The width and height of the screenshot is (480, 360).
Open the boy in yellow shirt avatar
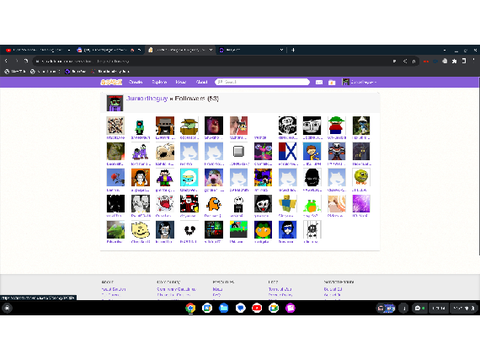pyautogui.click(x=312, y=152)
